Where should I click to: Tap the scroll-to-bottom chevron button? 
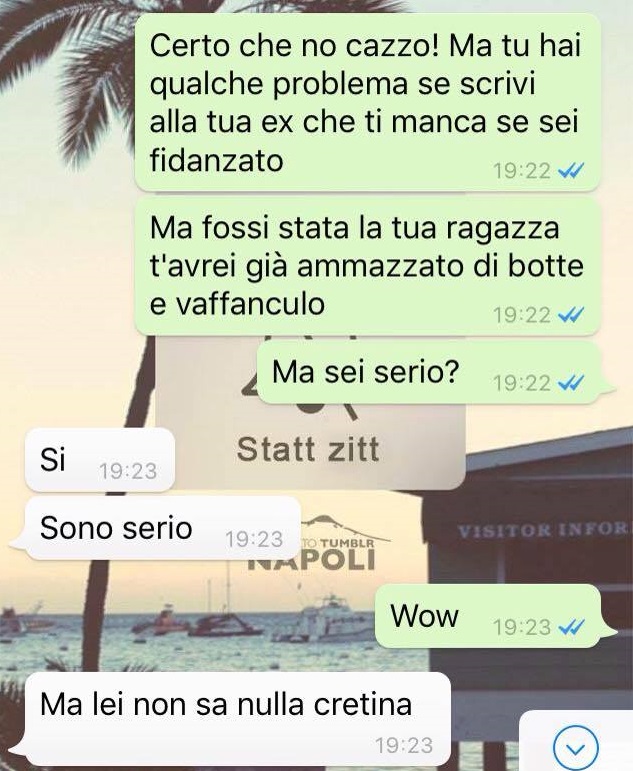(575, 747)
